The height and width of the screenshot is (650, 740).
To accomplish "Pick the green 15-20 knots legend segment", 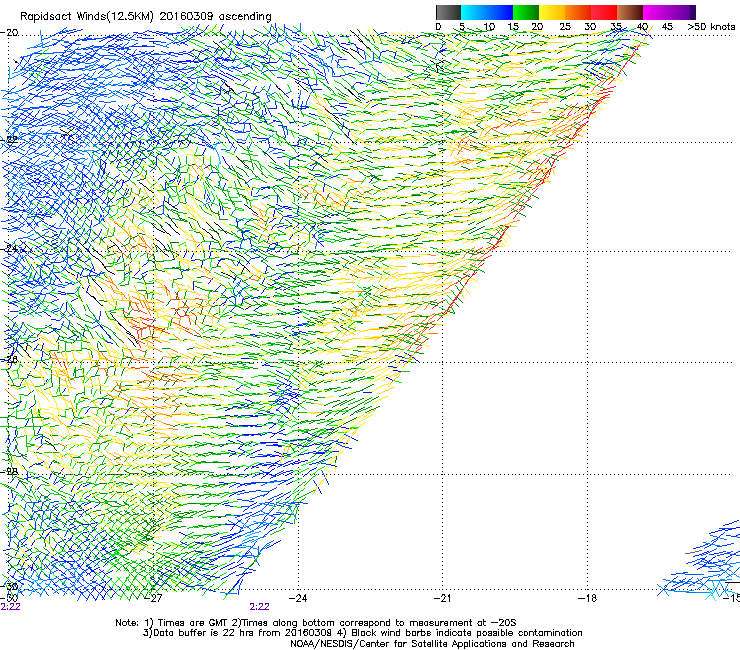I will pos(526,12).
